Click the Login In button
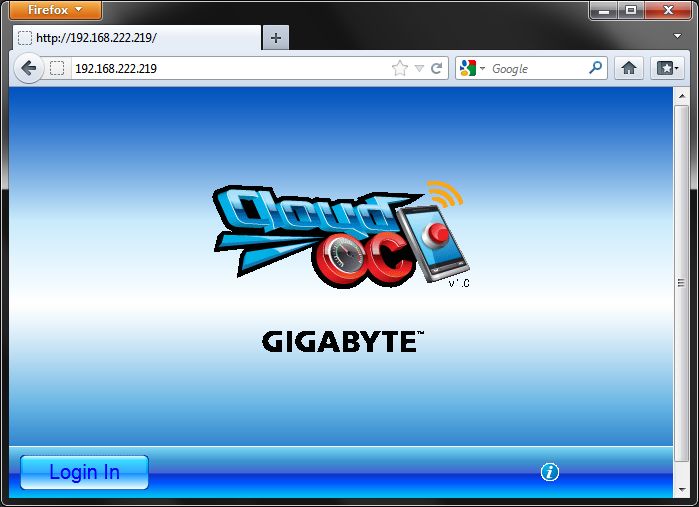Viewport: 699px width, 507px height. pyautogui.click(x=84, y=472)
